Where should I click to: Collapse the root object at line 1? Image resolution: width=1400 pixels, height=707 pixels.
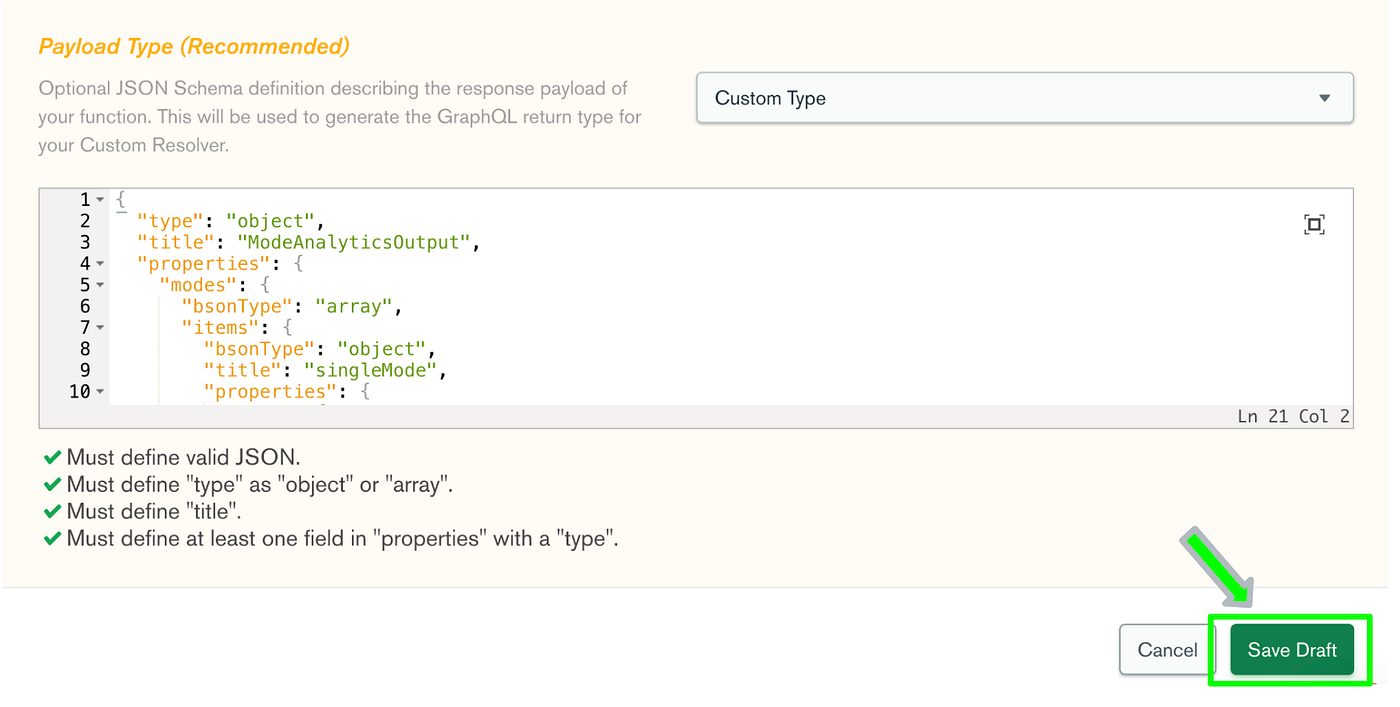click(100, 200)
